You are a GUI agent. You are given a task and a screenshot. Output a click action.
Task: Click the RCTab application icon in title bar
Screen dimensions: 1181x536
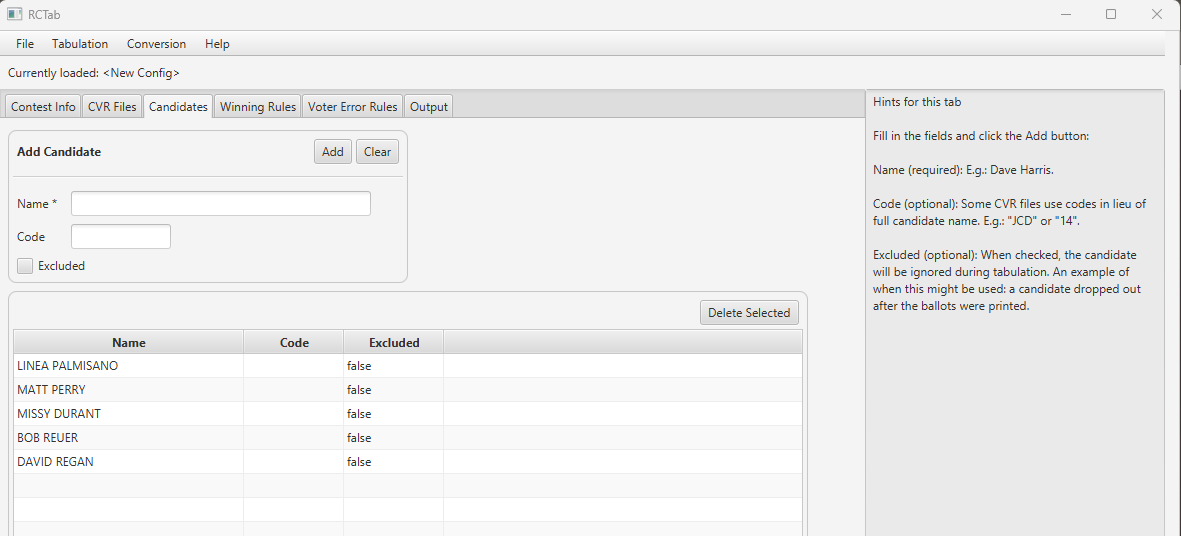pos(14,14)
